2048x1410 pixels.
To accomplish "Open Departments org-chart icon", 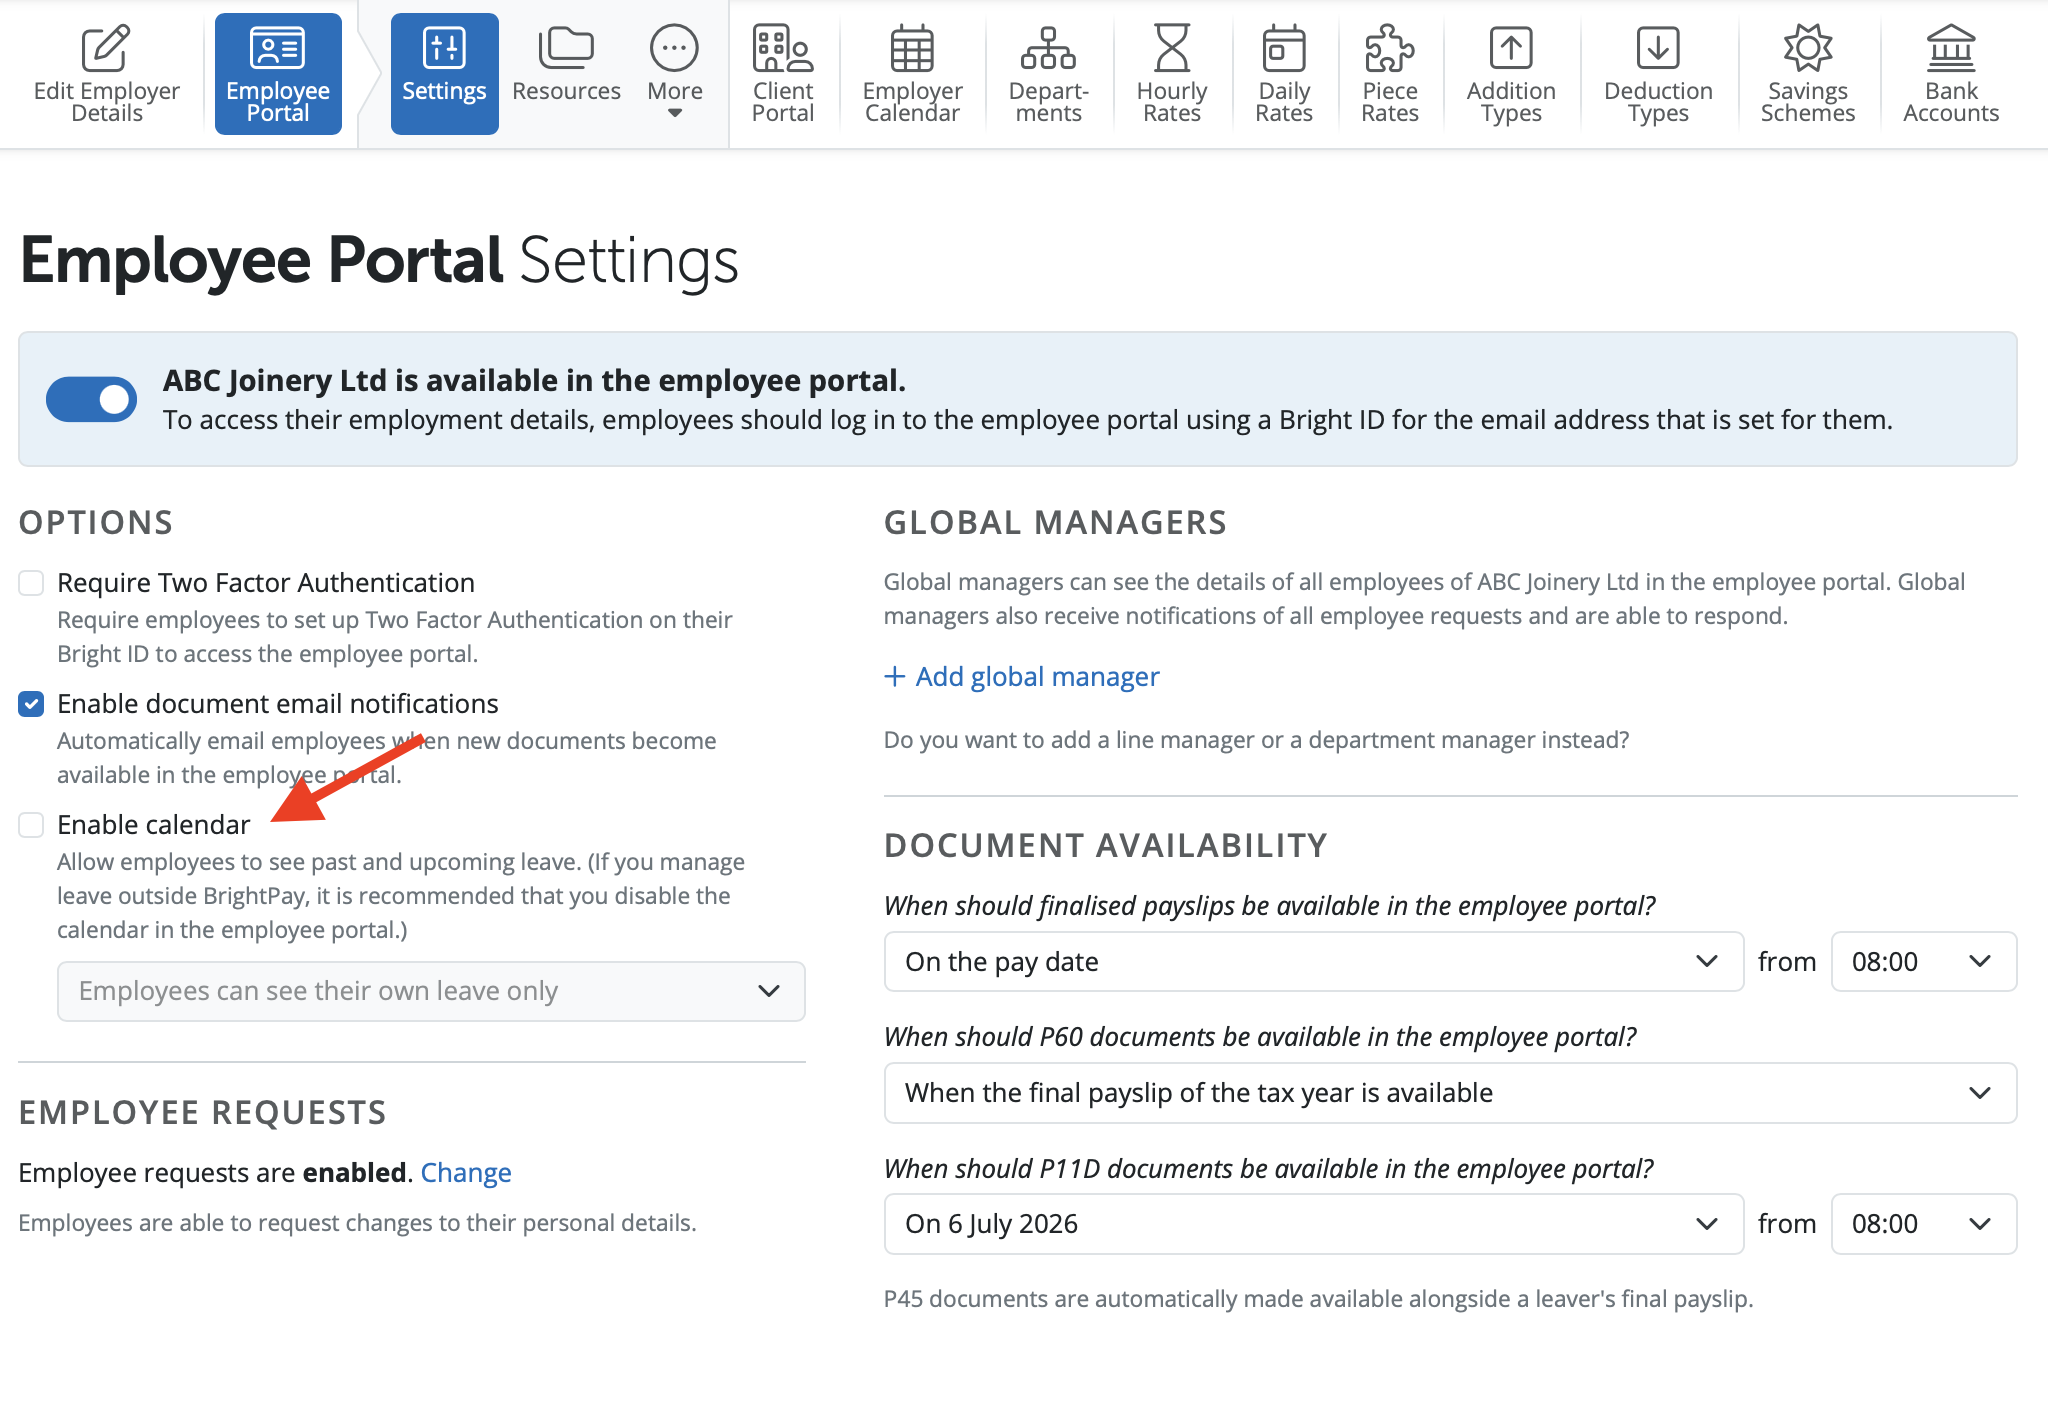I will pyautogui.click(x=1047, y=49).
